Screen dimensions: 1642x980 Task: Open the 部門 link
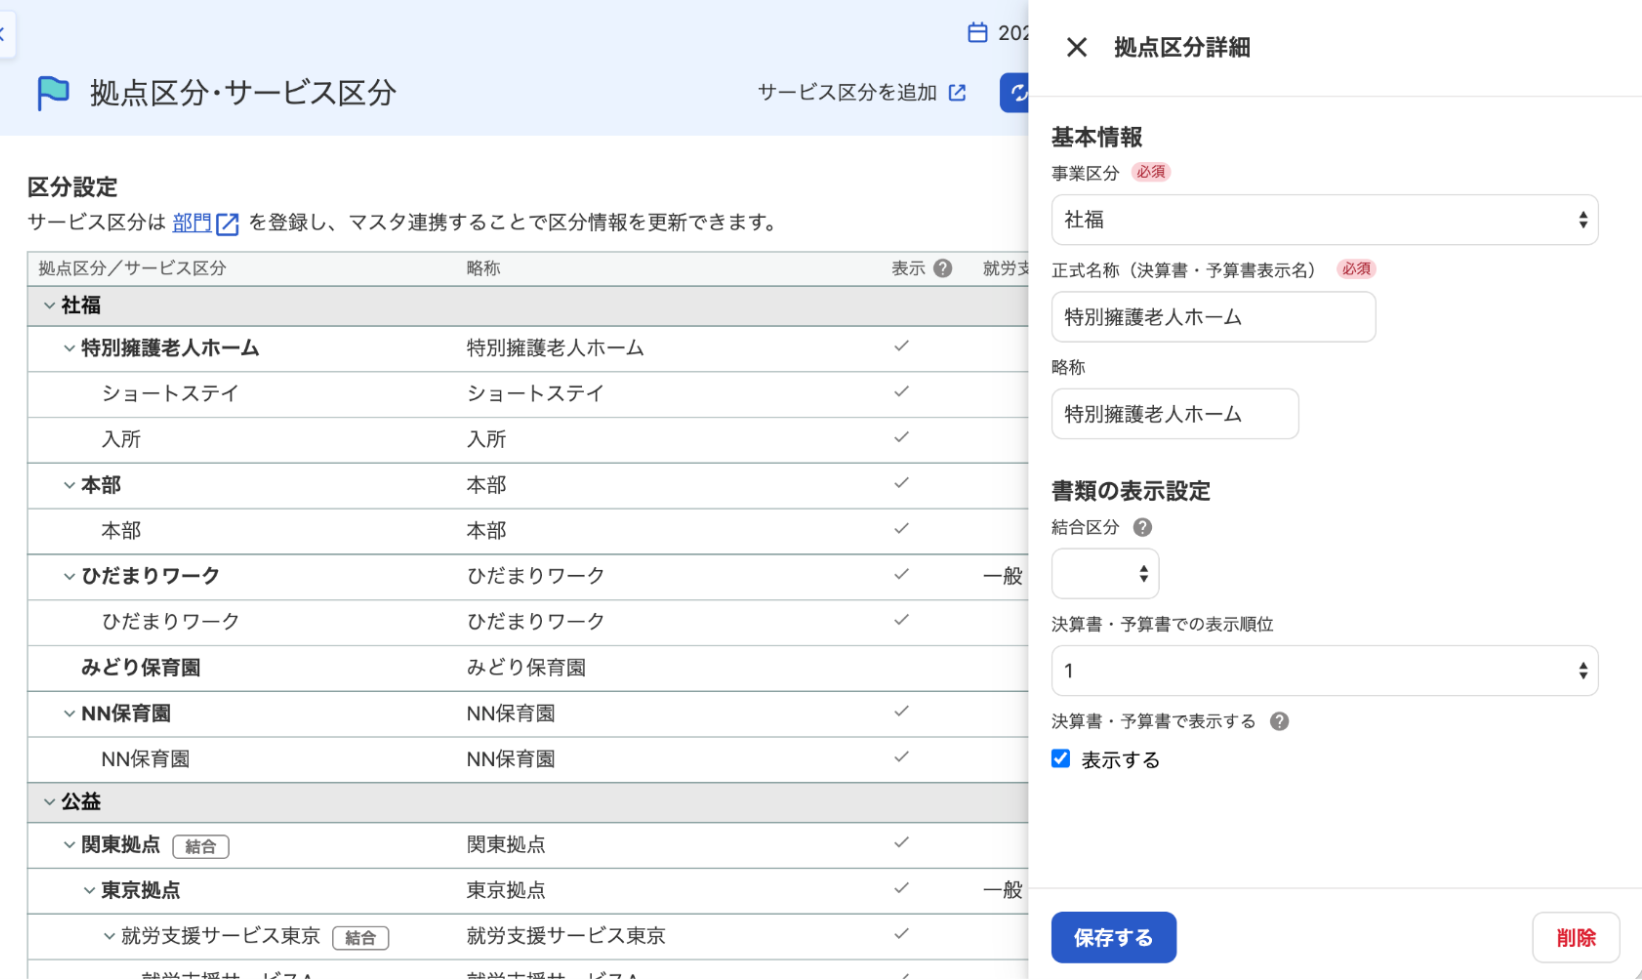[192, 223]
